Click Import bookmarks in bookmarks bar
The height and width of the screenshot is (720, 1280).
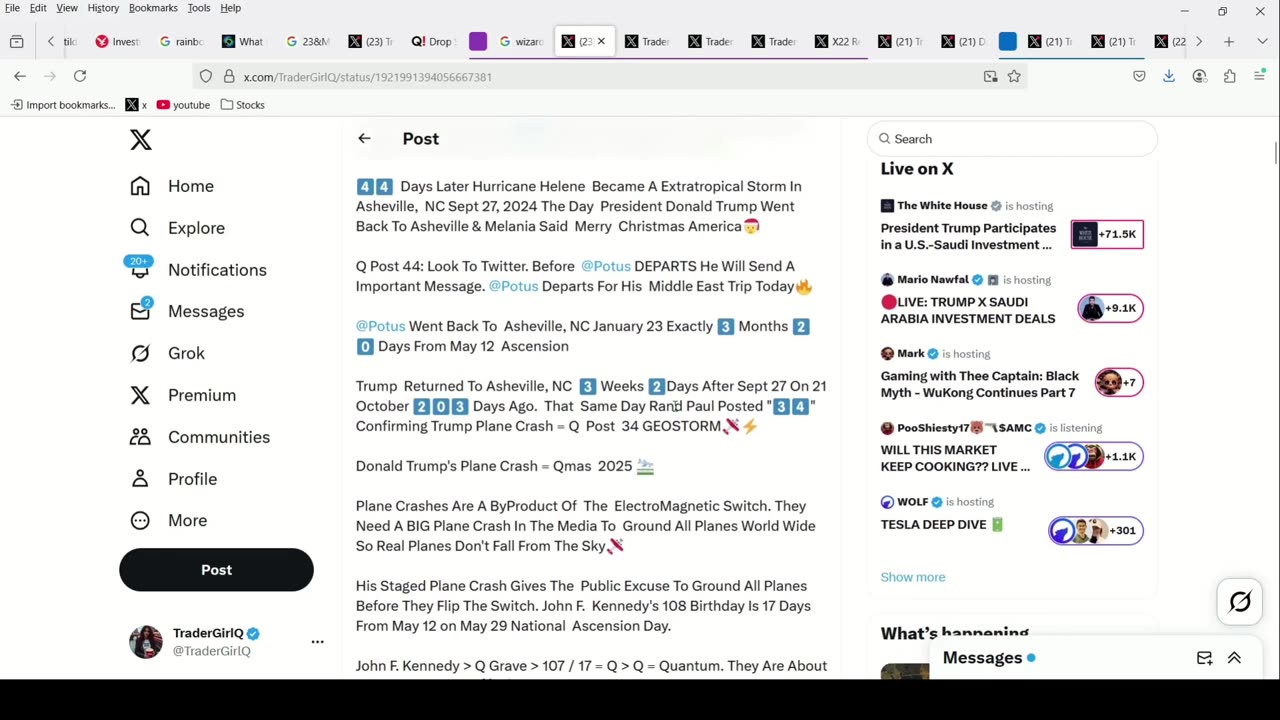(62, 105)
